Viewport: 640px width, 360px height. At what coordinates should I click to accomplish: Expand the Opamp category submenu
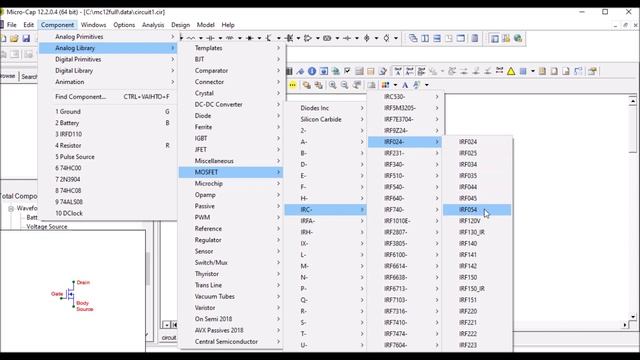pos(231,195)
